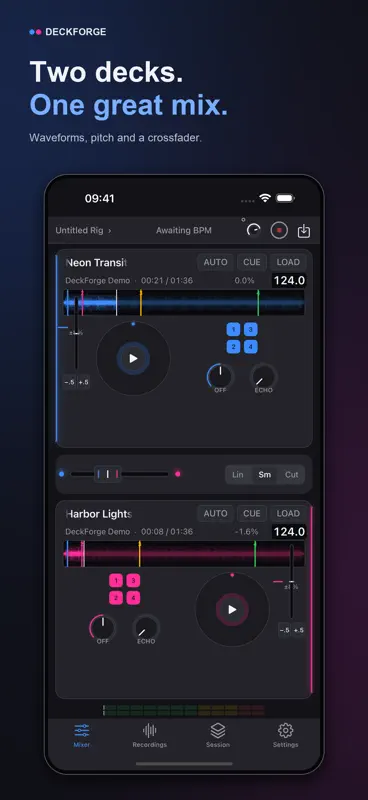Select the Cut crossfader curve
Screen dimensions: 368x800
click(291, 474)
